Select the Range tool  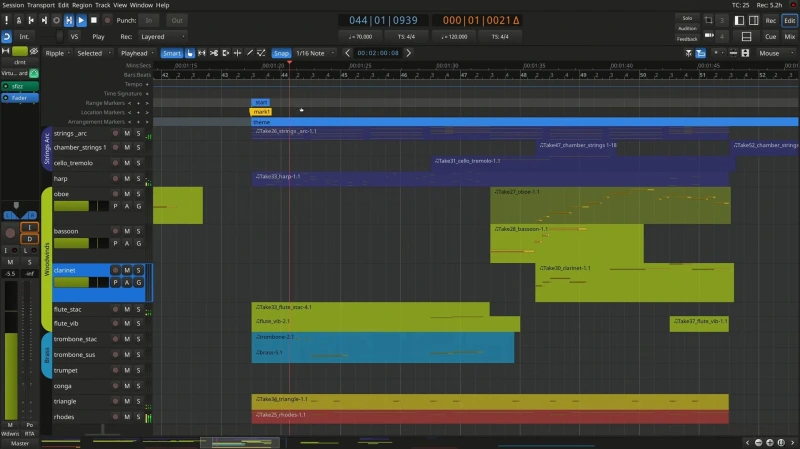202,53
